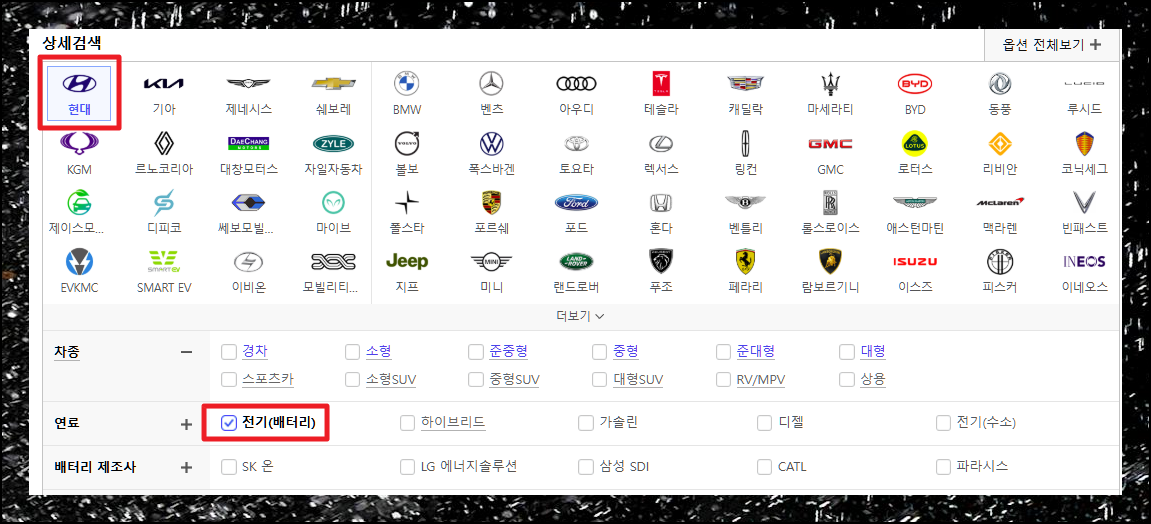1151x524 pixels.
Task: Select the Audi (아우디) rings logo
Action: click(576, 84)
